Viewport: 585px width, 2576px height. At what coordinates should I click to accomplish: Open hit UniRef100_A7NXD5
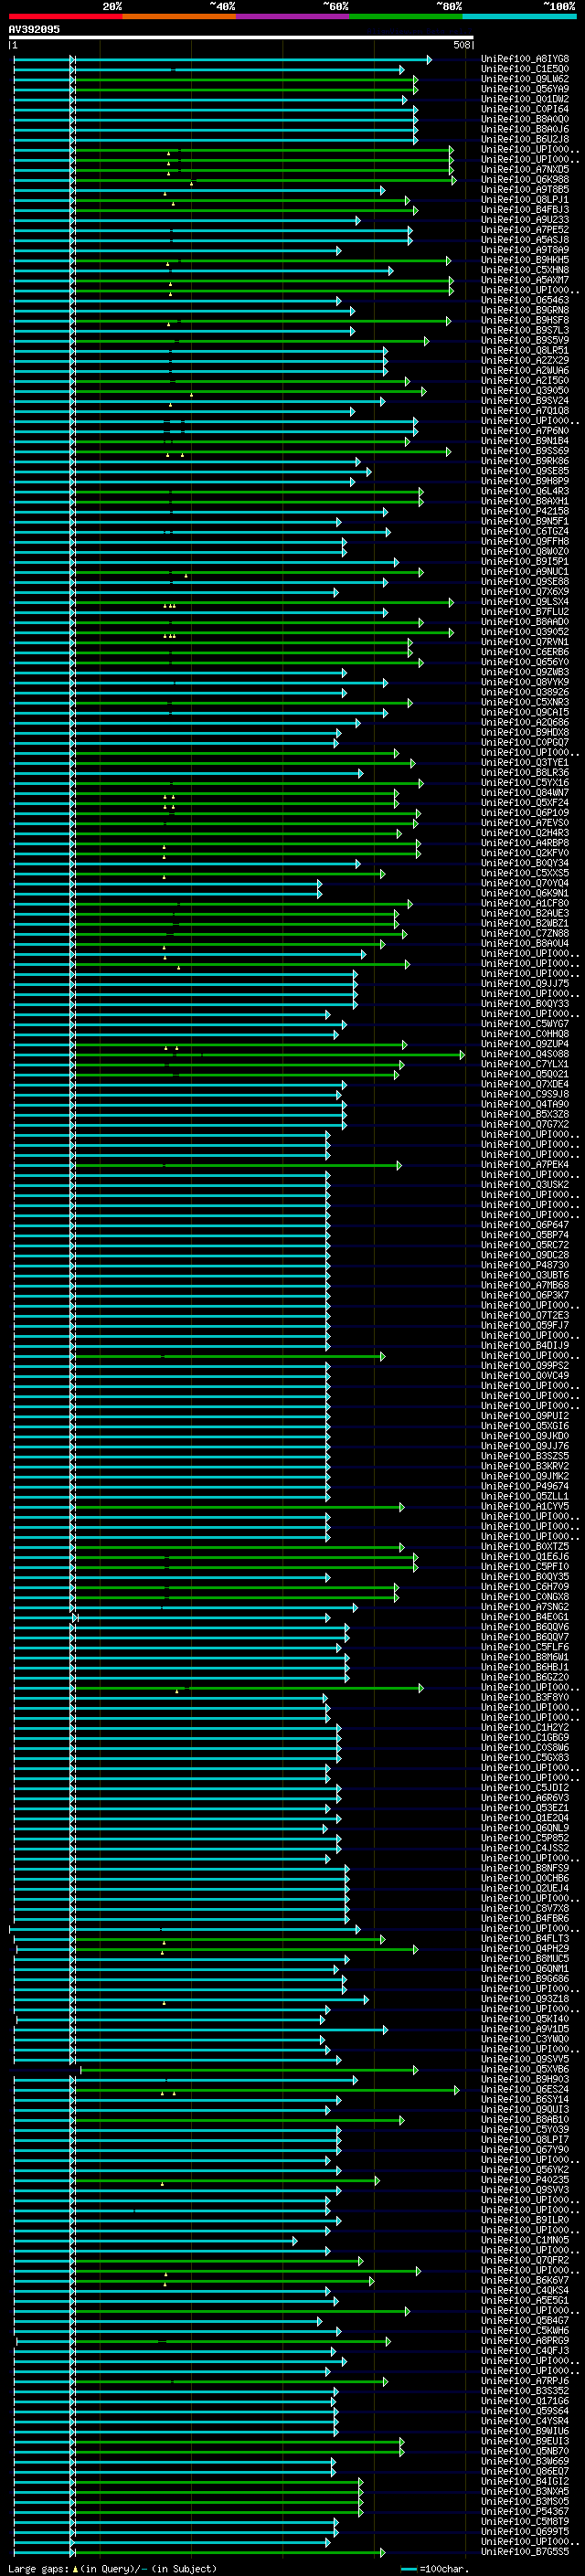[x=525, y=170]
